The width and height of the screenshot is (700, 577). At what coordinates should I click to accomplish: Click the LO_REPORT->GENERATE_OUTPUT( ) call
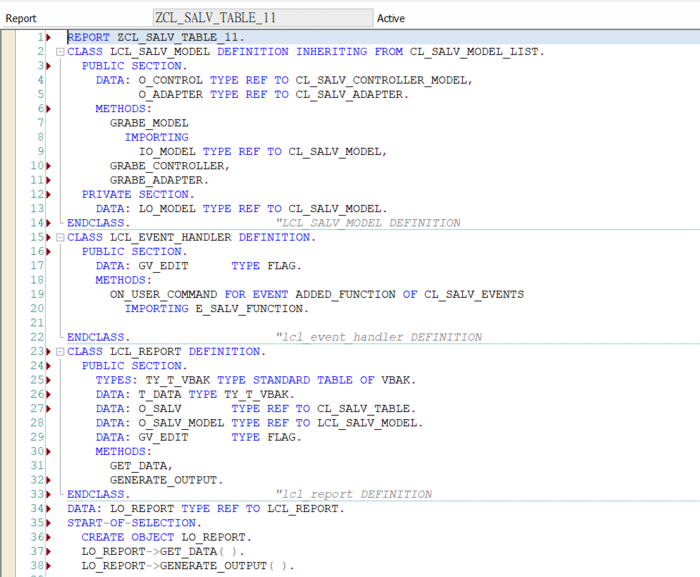click(x=188, y=566)
